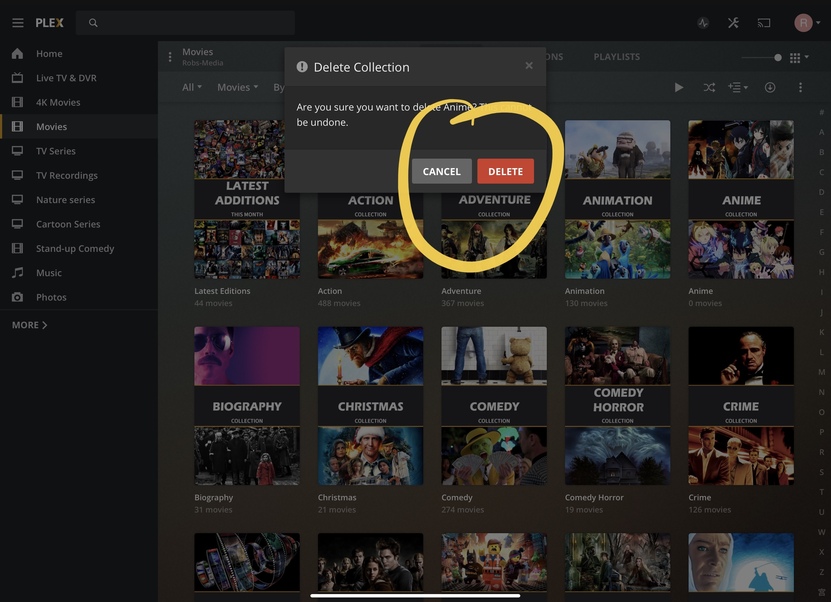Click the cast to device icon

click(x=764, y=23)
